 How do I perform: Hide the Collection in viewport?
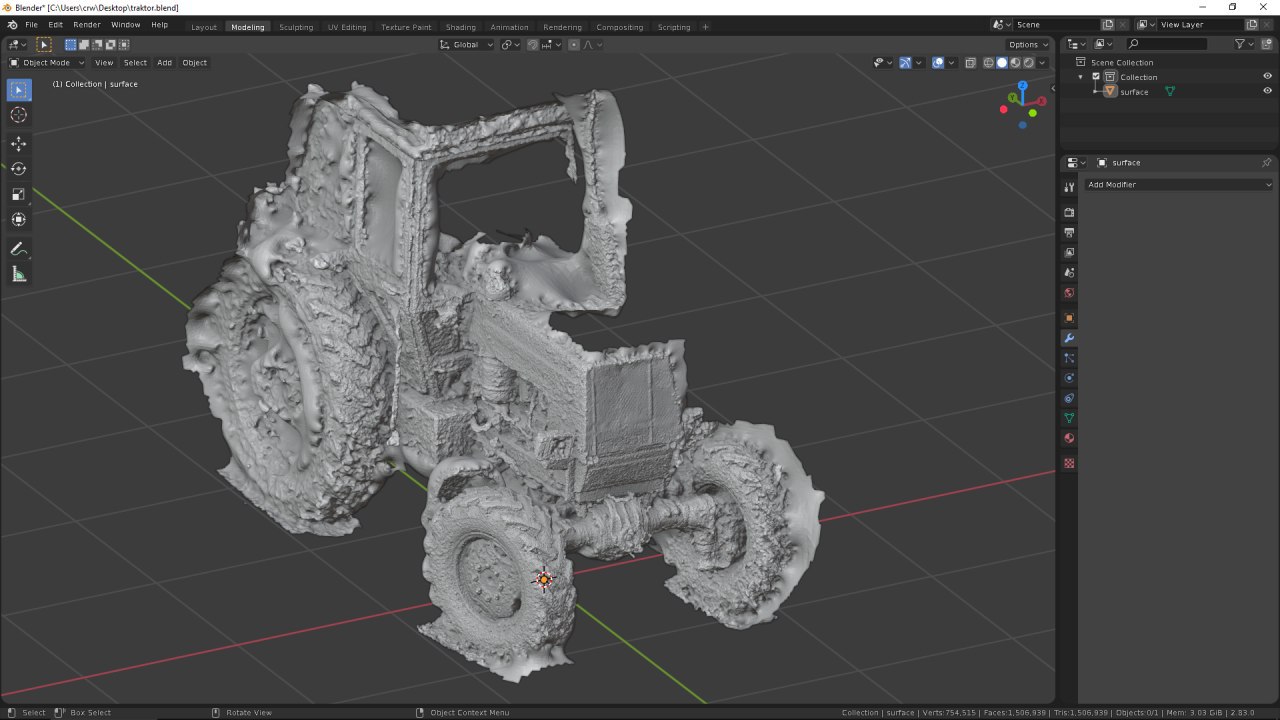(1267, 77)
